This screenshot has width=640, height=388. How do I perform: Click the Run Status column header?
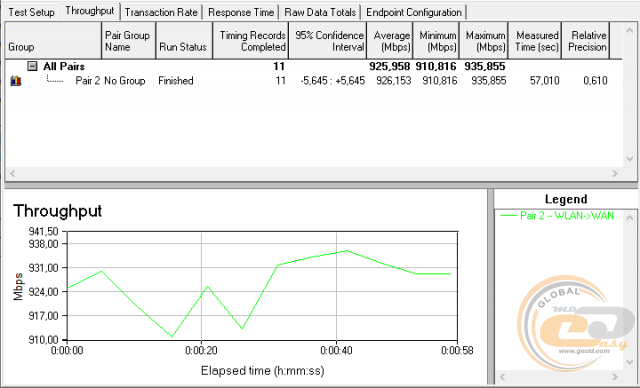click(x=184, y=41)
